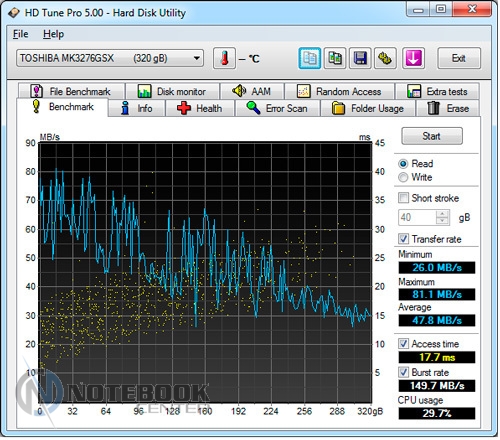The image size is (500, 440).
Task: Click the magenta down-arrow minimize-to-tray icon
Action: click(x=413, y=58)
